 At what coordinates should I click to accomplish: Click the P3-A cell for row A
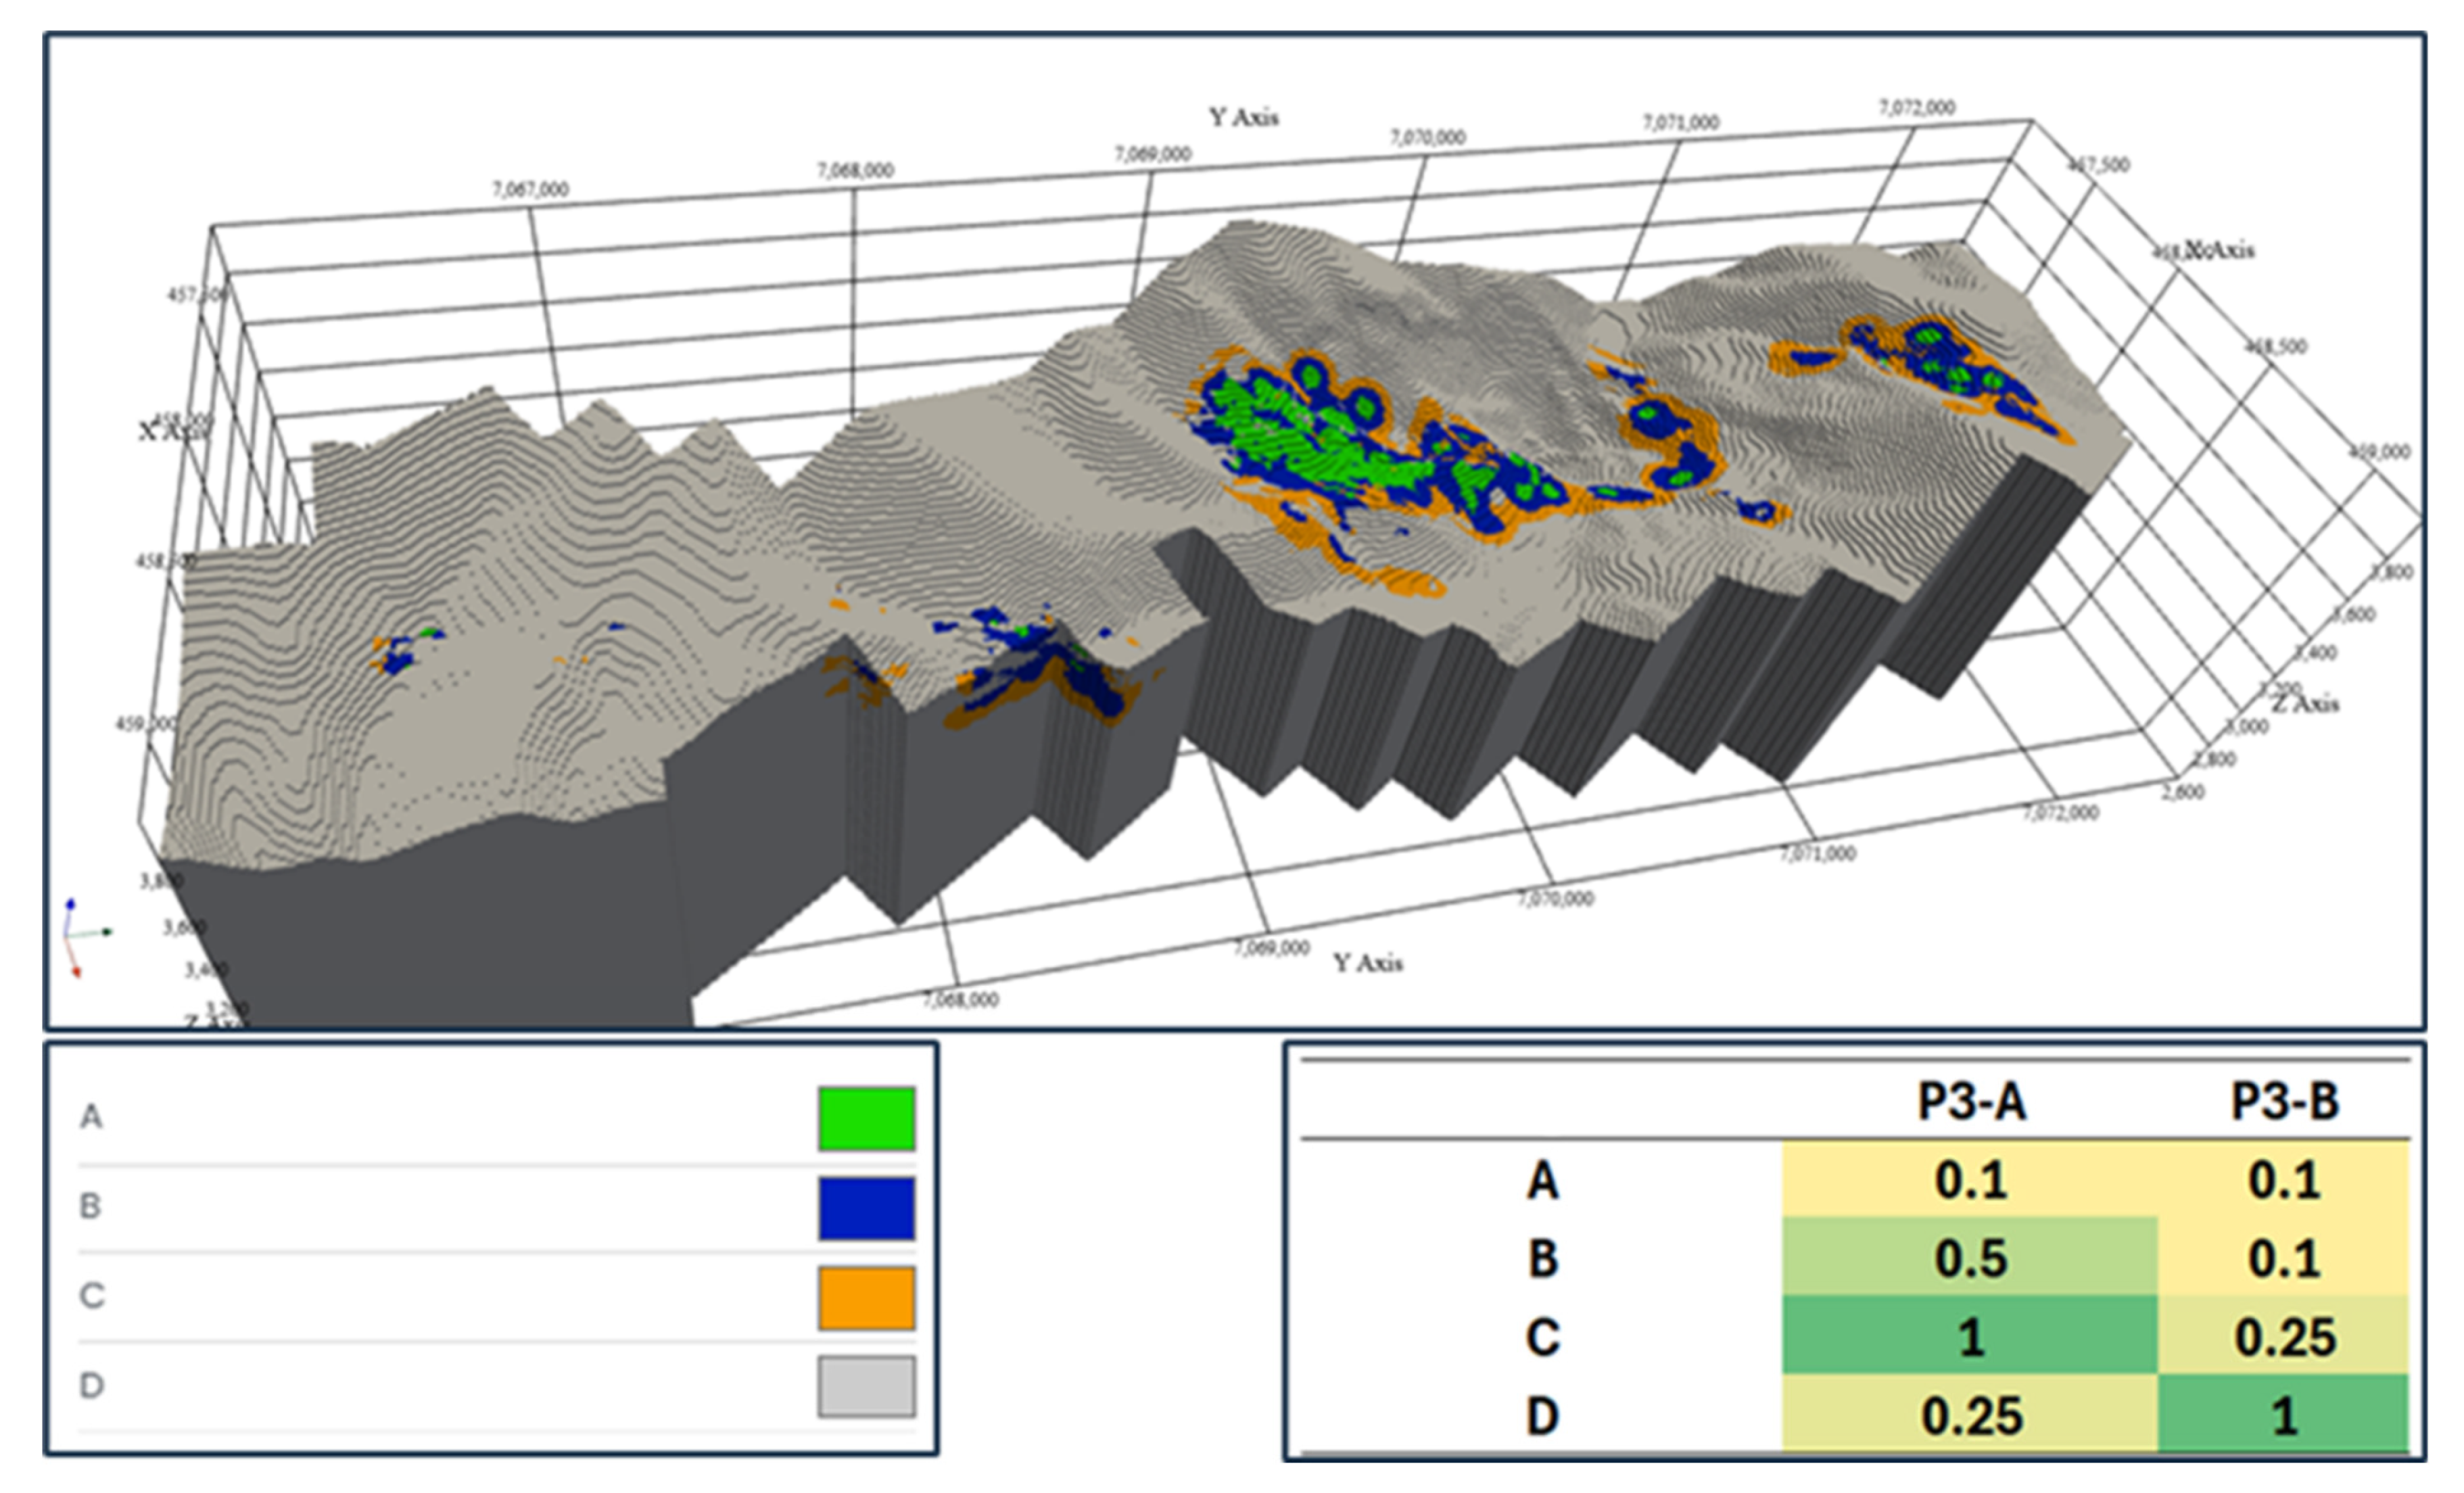[1970, 1179]
